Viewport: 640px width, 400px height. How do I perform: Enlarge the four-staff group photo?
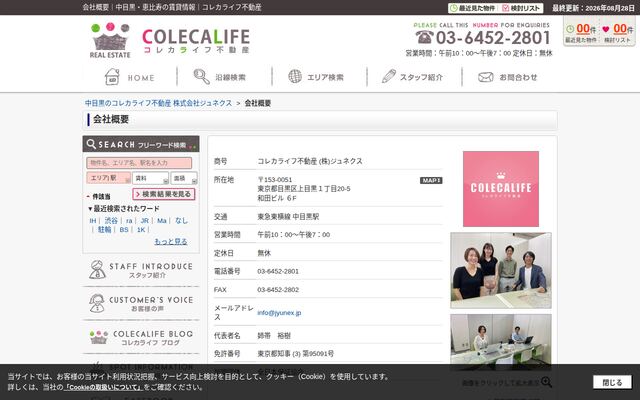click(x=501, y=270)
